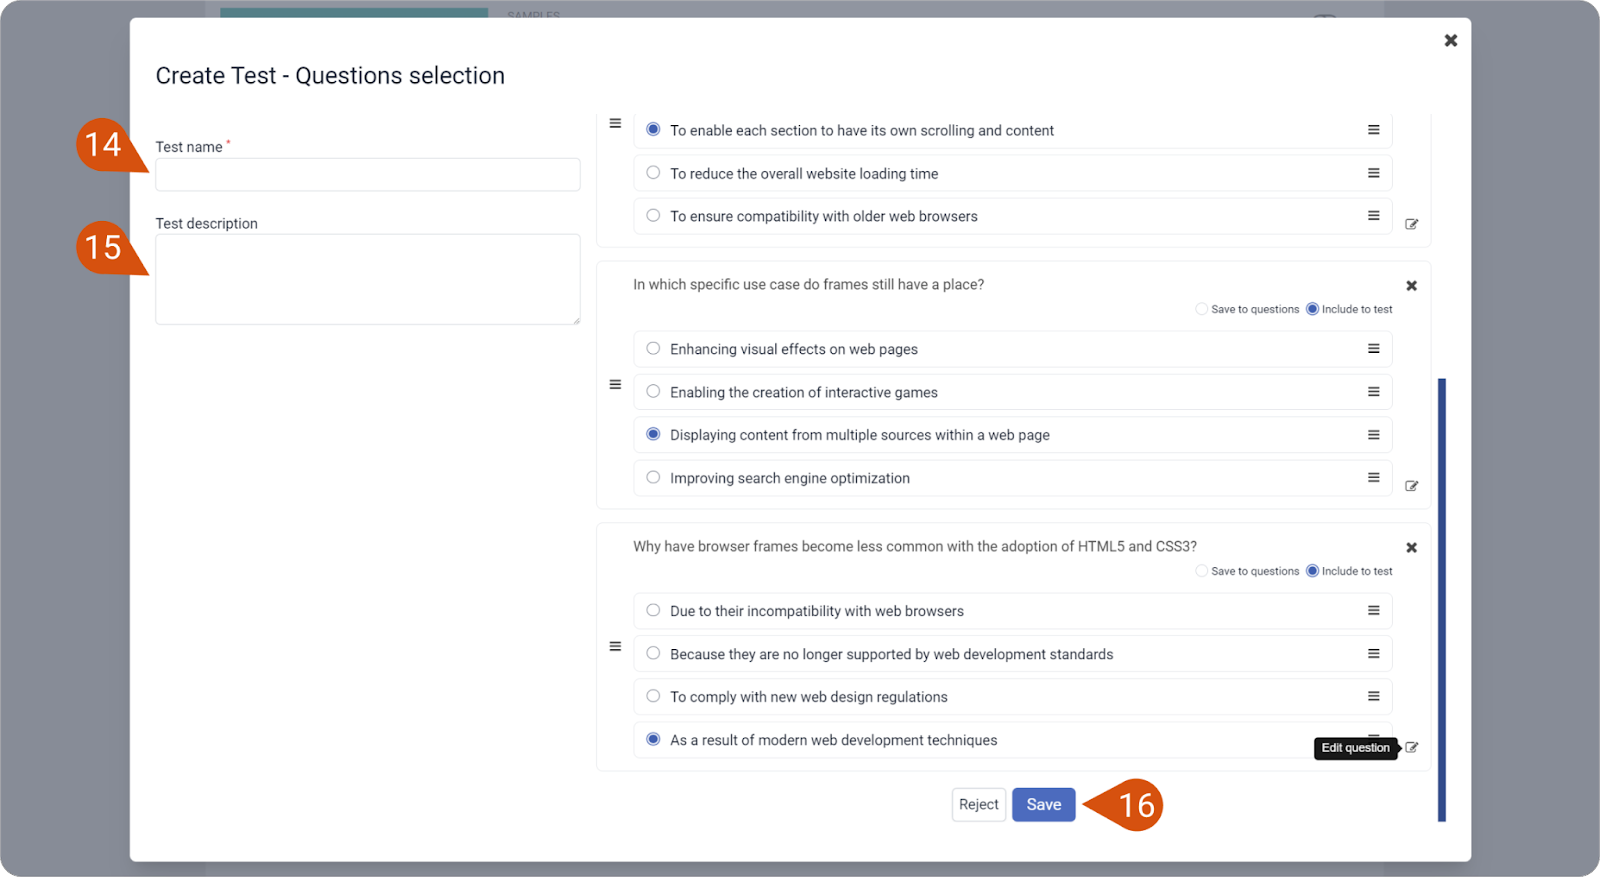The height and width of the screenshot is (877, 1600).
Task: Click edit icon for HTML5 and CSS3 question
Action: click(1411, 747)
